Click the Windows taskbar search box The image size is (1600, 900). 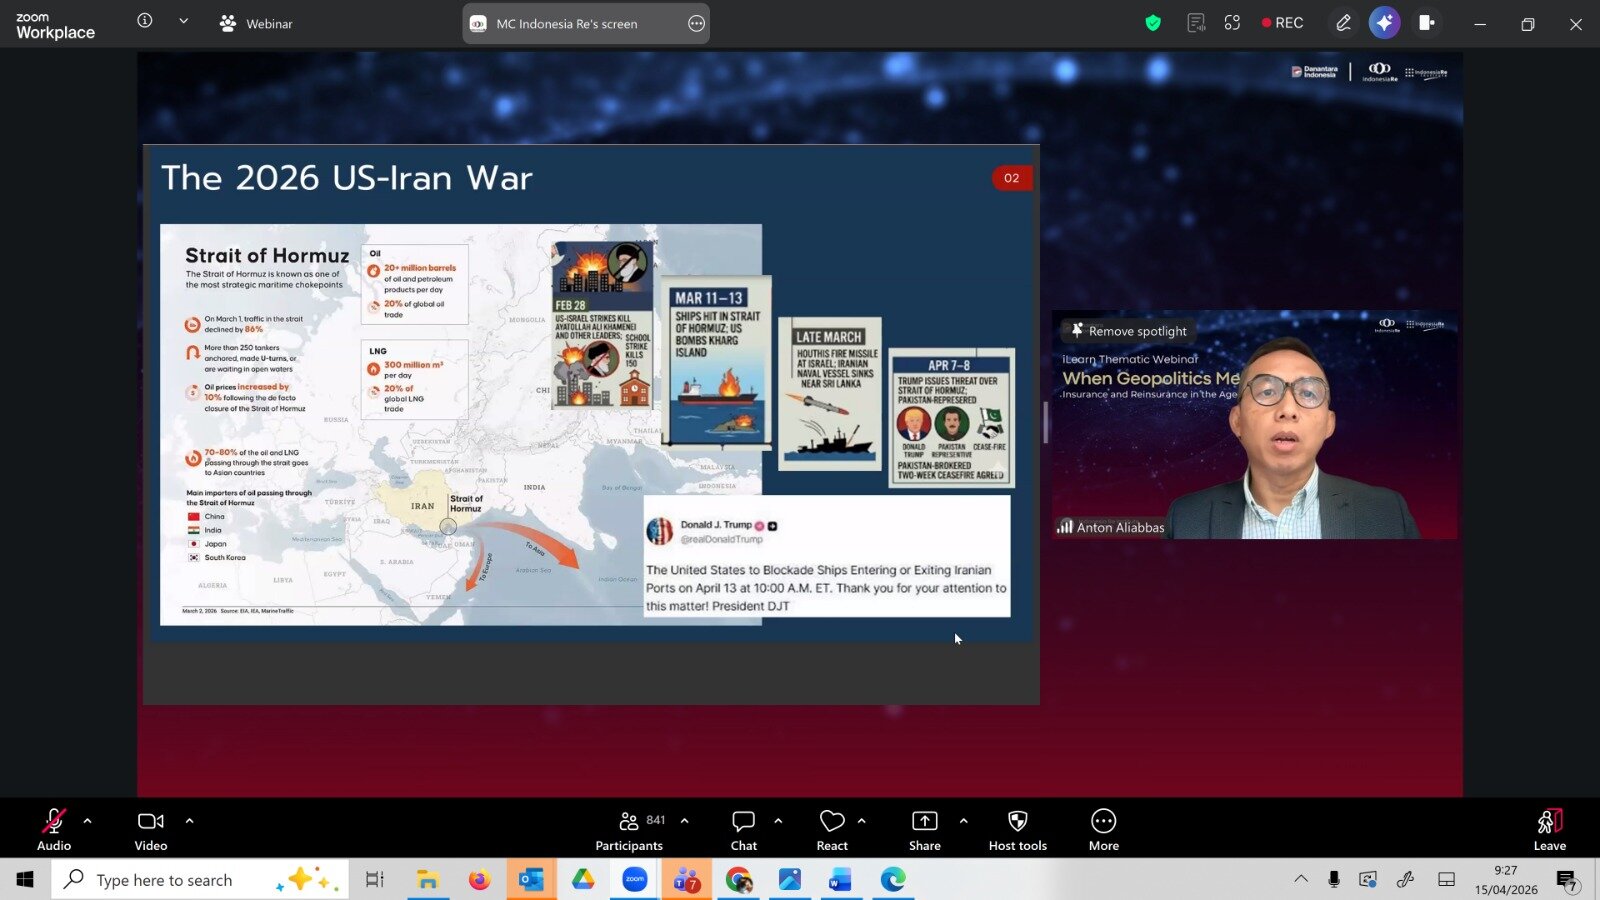click(x=200, y=880)
